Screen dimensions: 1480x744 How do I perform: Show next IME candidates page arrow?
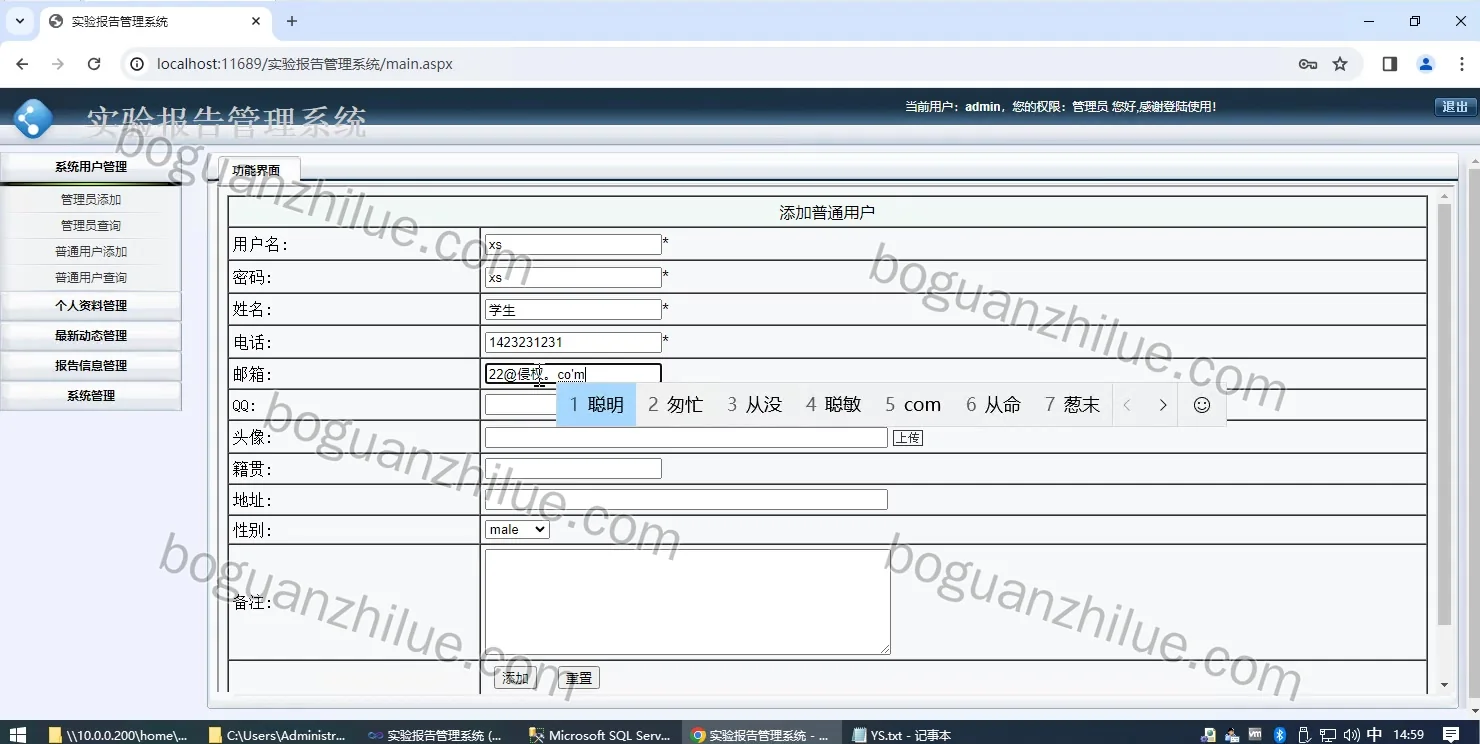1162,404
